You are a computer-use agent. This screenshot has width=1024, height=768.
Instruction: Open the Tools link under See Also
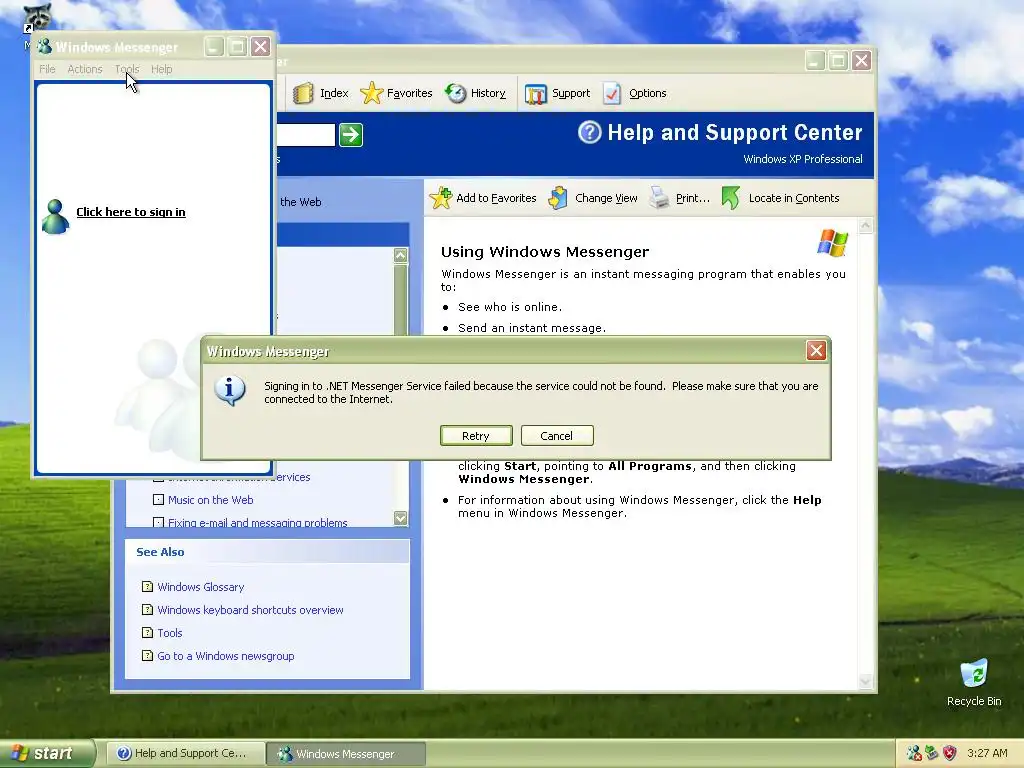coord(170,632)
